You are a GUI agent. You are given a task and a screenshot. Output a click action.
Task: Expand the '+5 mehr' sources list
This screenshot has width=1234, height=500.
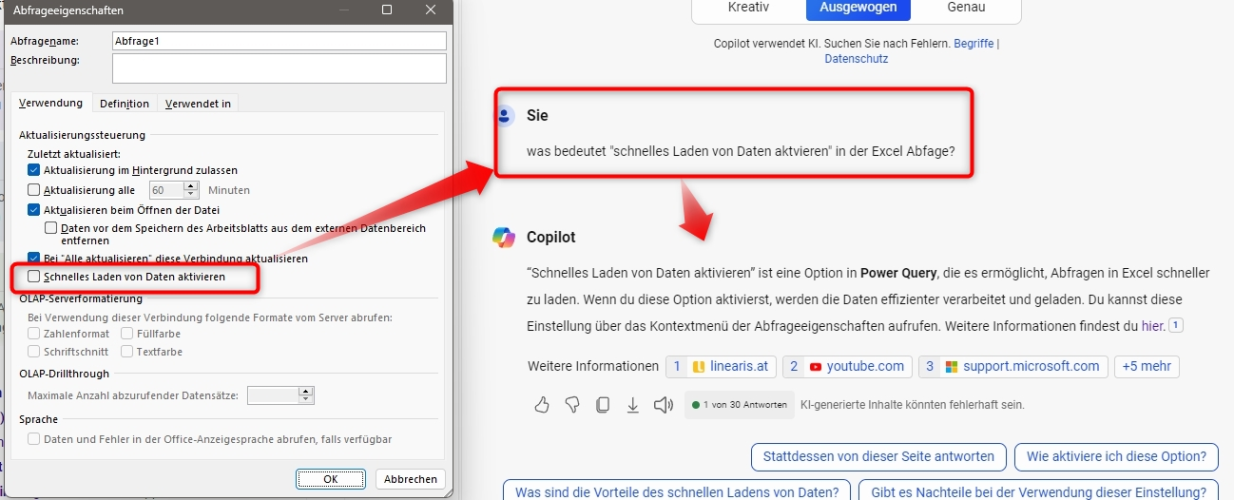(1146, 367)
